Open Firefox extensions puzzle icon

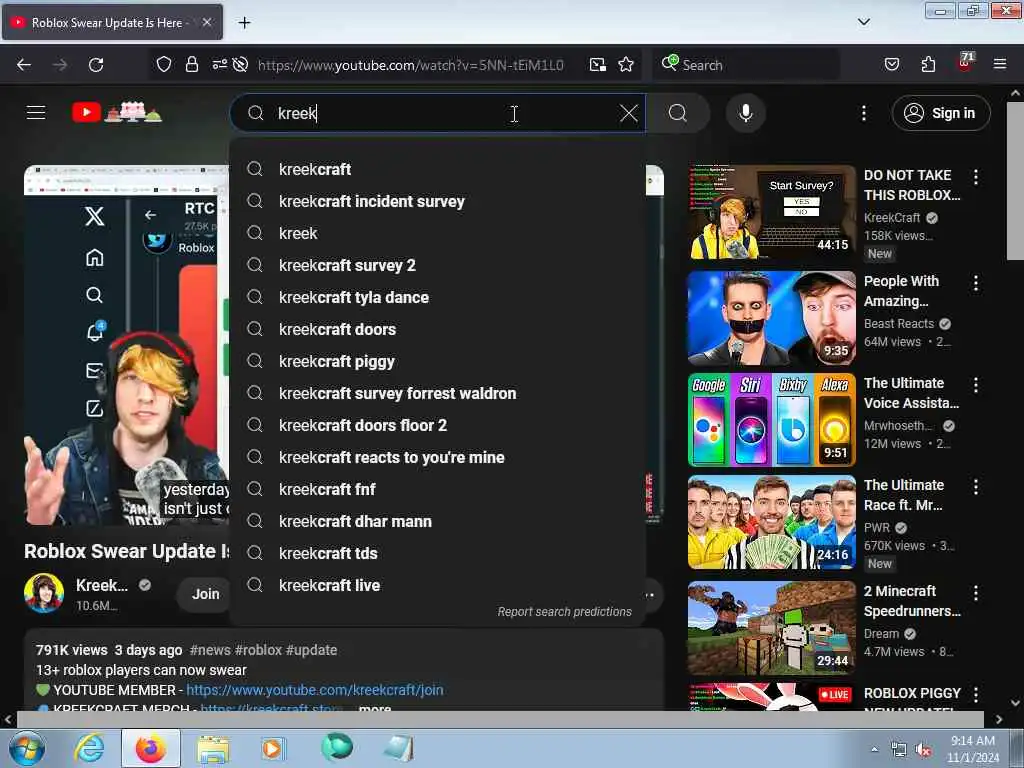click(928, 65)
